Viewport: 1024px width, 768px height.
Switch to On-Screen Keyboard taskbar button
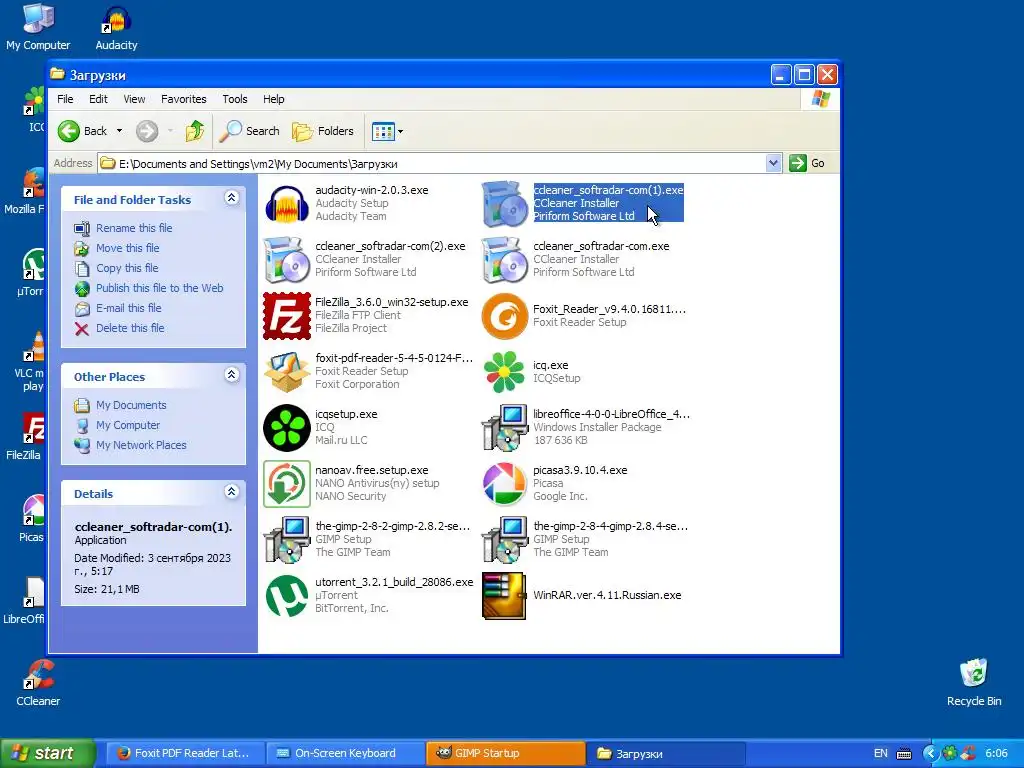point(345,753)
